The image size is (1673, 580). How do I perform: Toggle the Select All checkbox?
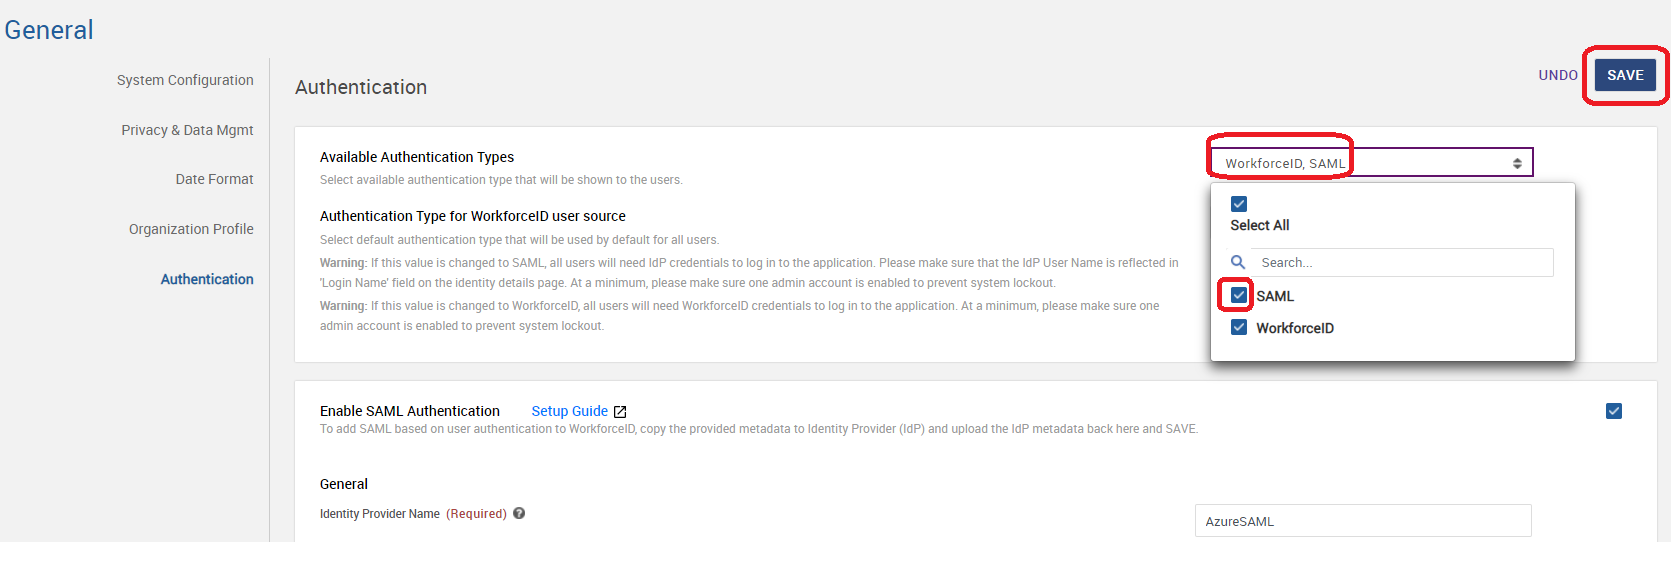(1239, 204)
